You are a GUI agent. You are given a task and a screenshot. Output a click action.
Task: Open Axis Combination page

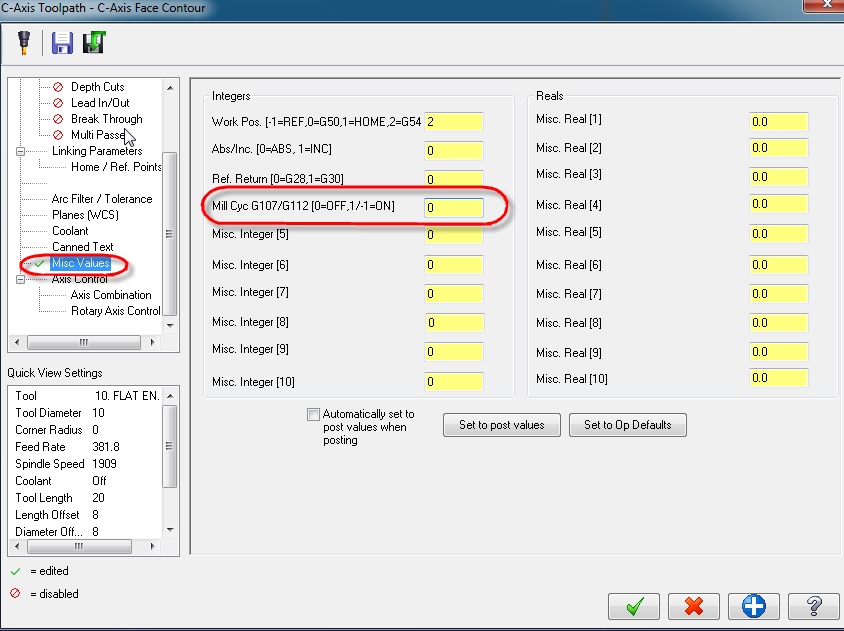[111, 295]
